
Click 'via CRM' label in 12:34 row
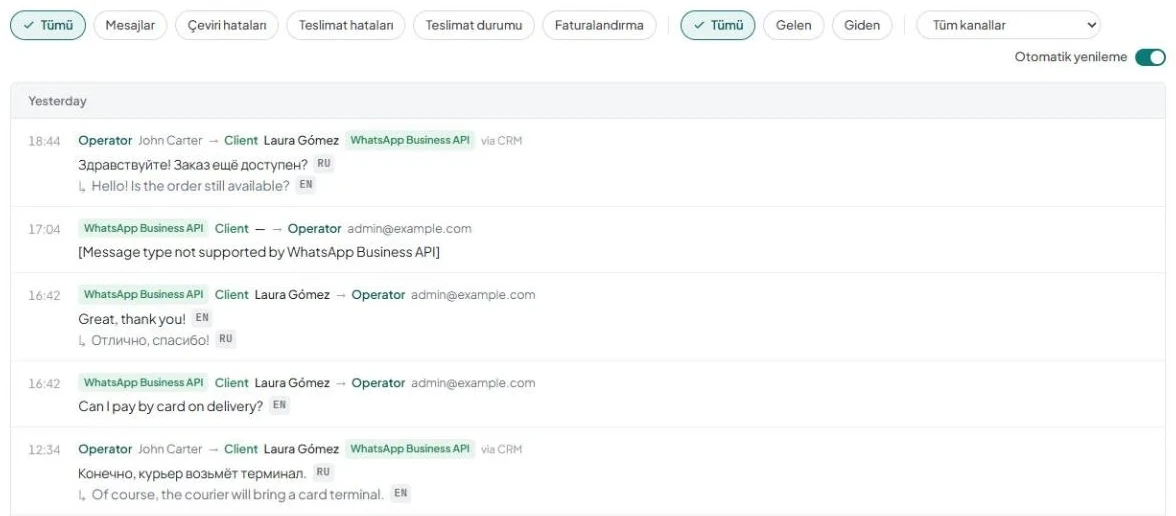502,449
